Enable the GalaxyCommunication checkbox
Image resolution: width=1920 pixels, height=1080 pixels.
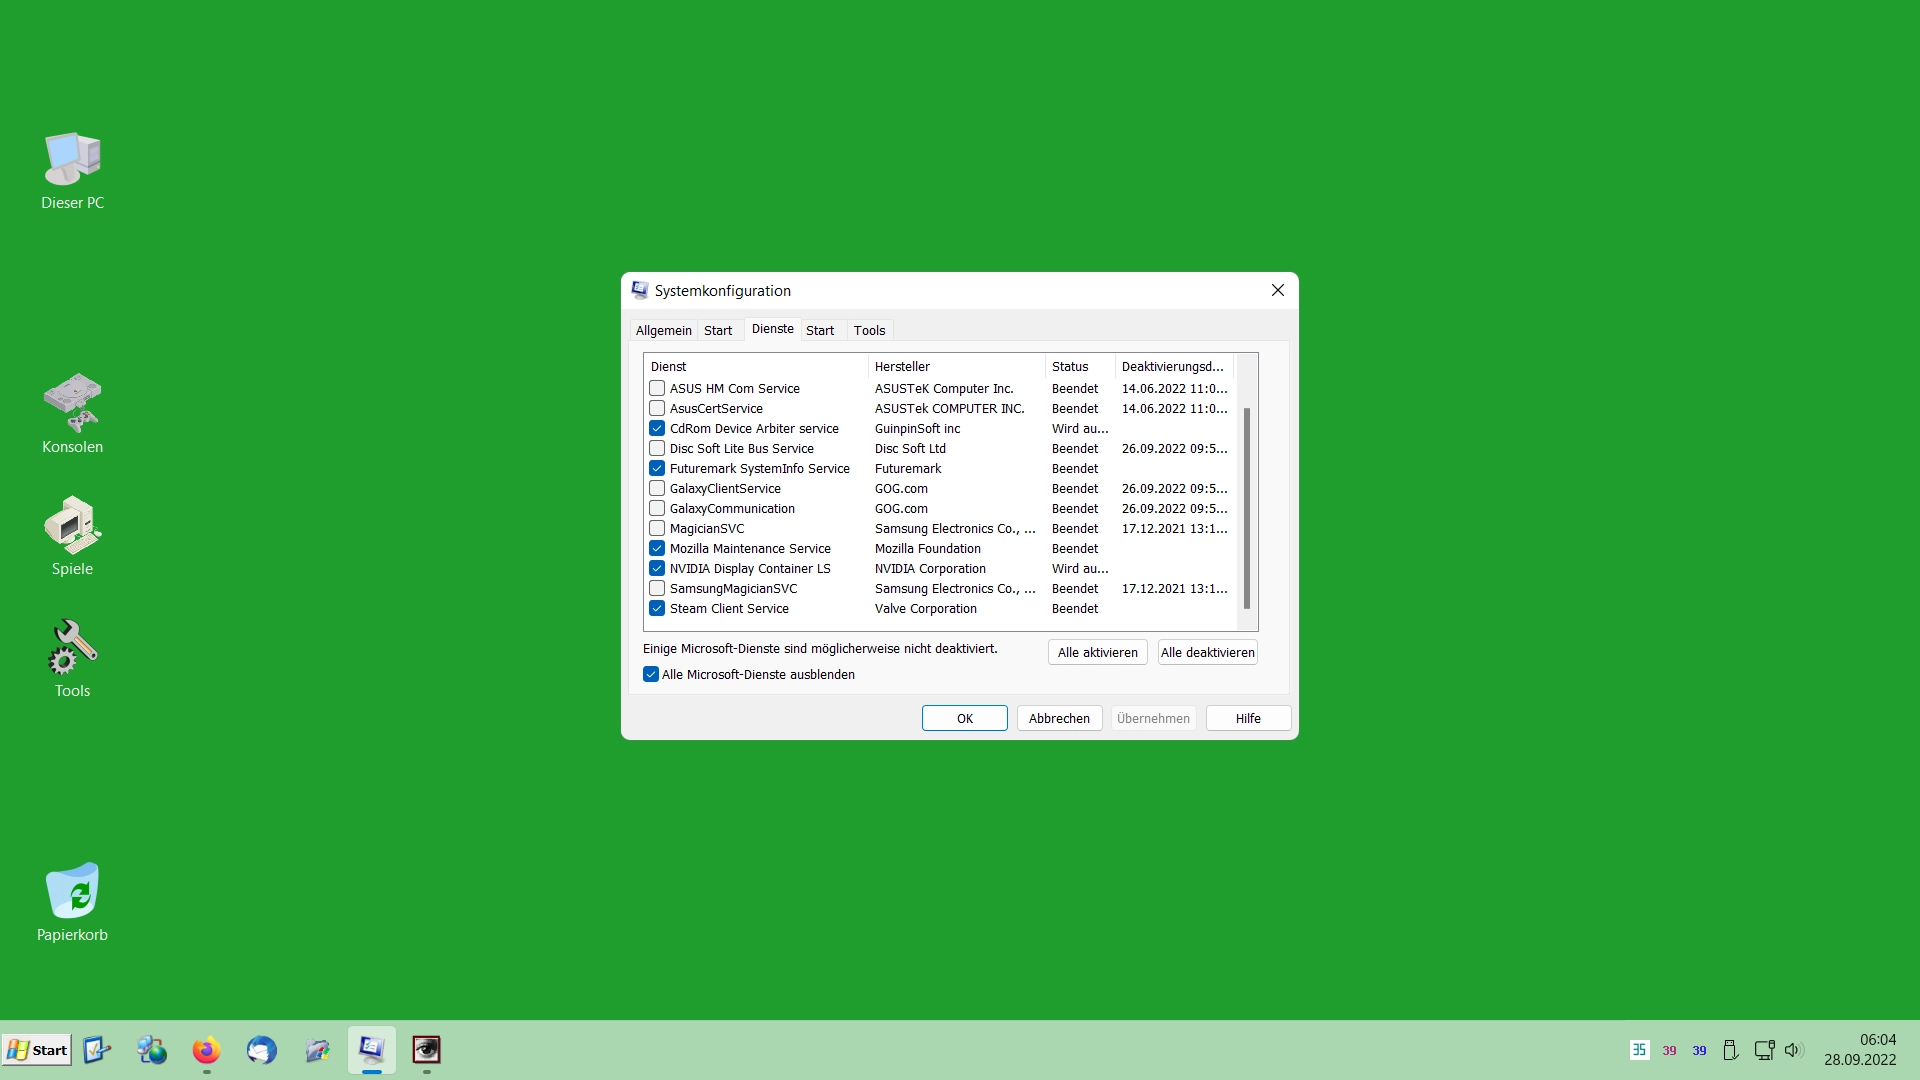coord(657,509)
